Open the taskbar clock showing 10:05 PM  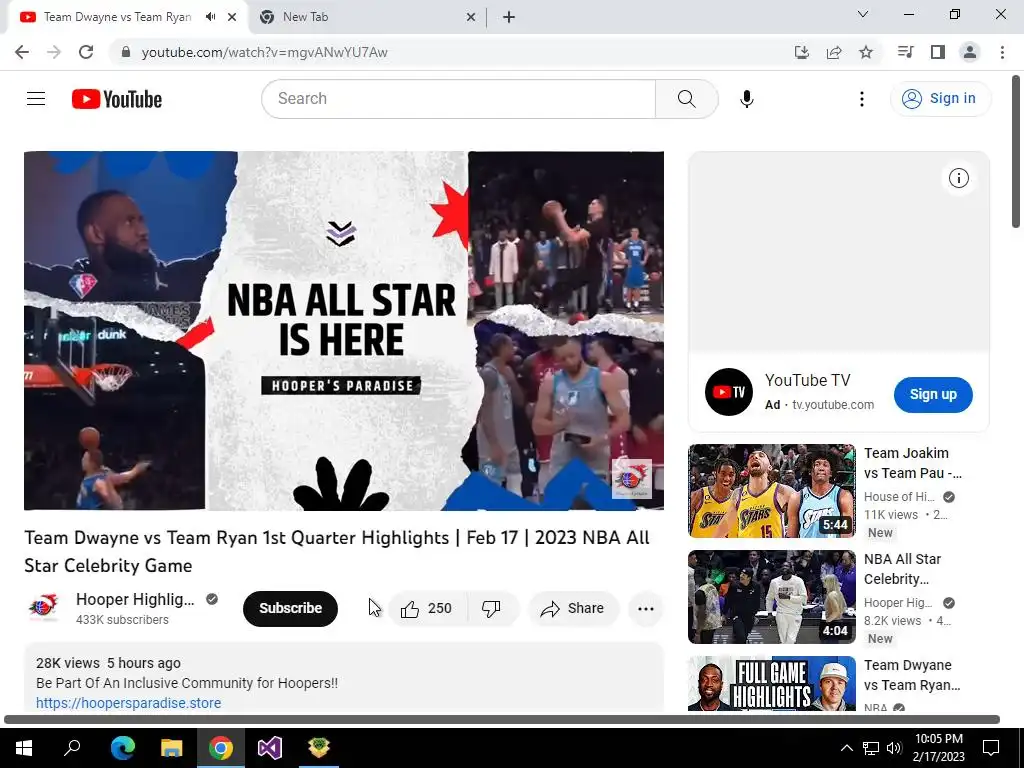tap(938, 748)
